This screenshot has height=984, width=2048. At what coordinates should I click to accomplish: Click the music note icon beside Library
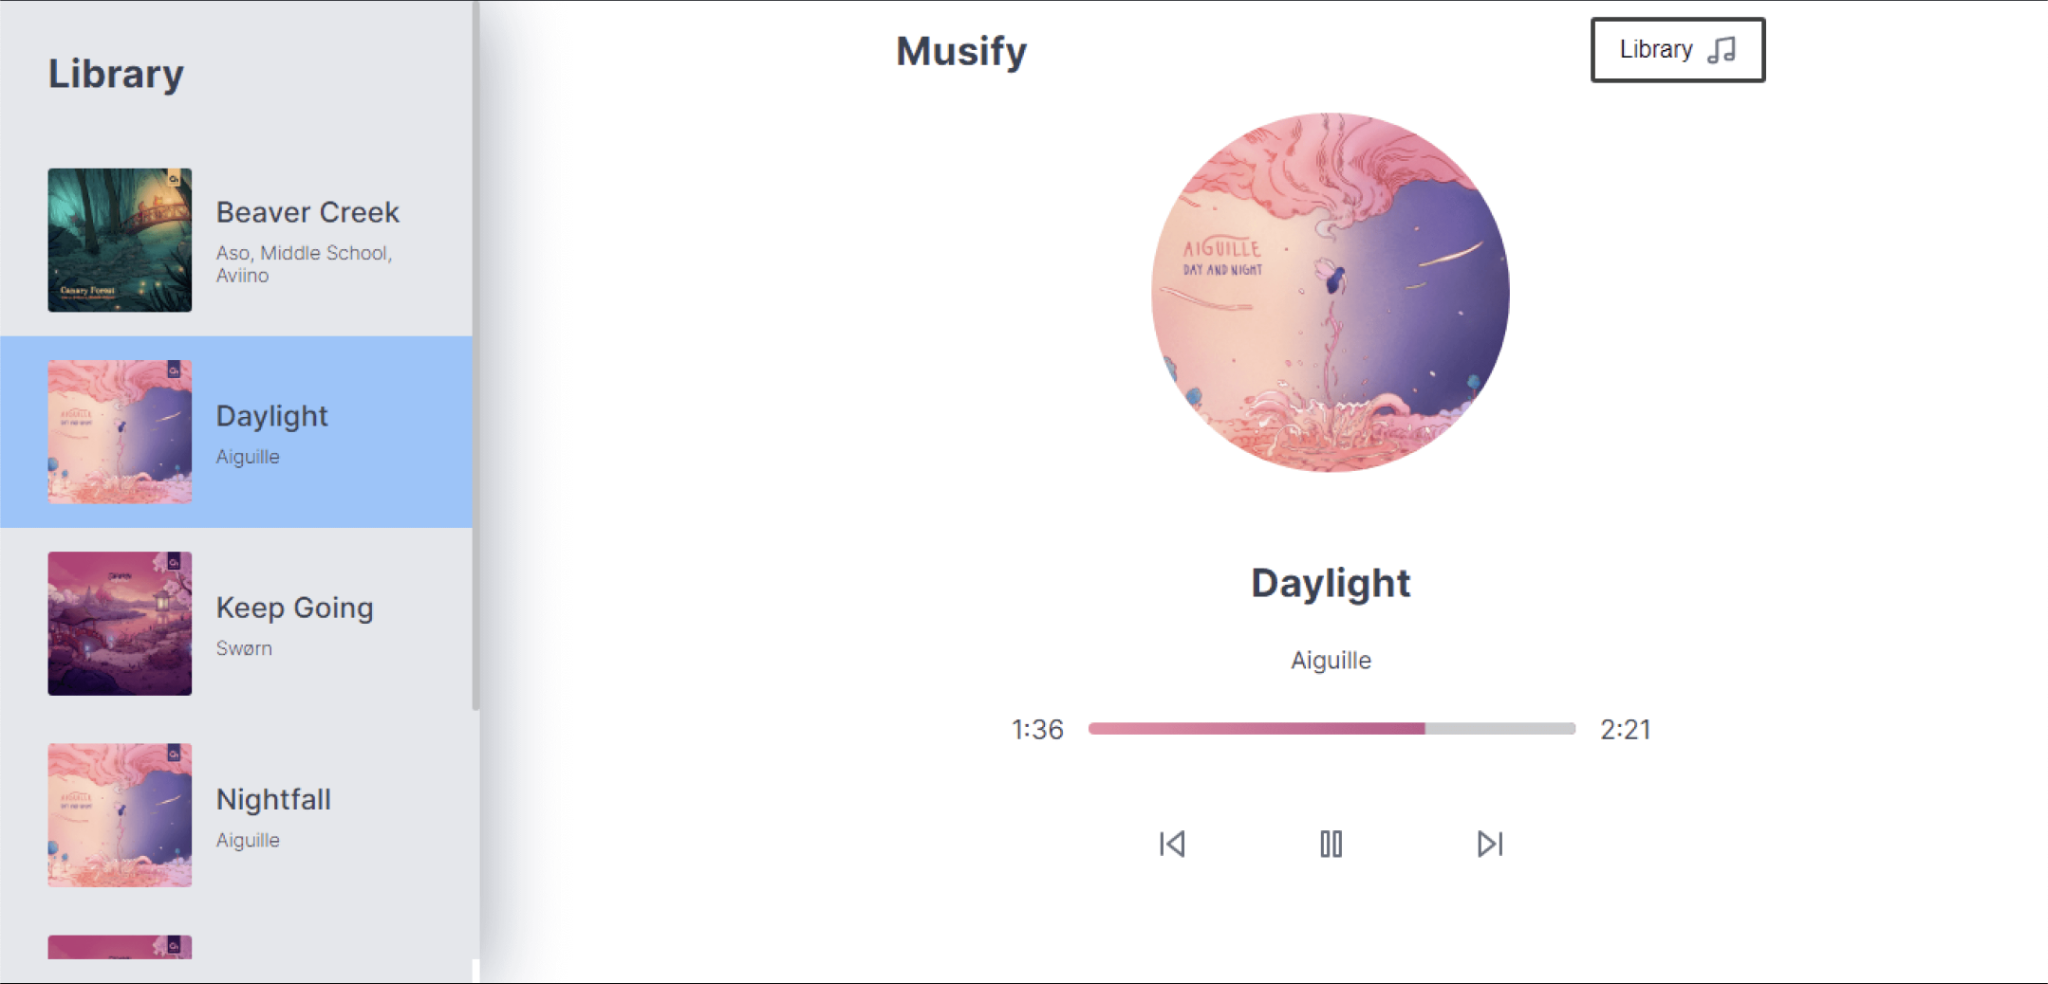(x=1722, y=48)
